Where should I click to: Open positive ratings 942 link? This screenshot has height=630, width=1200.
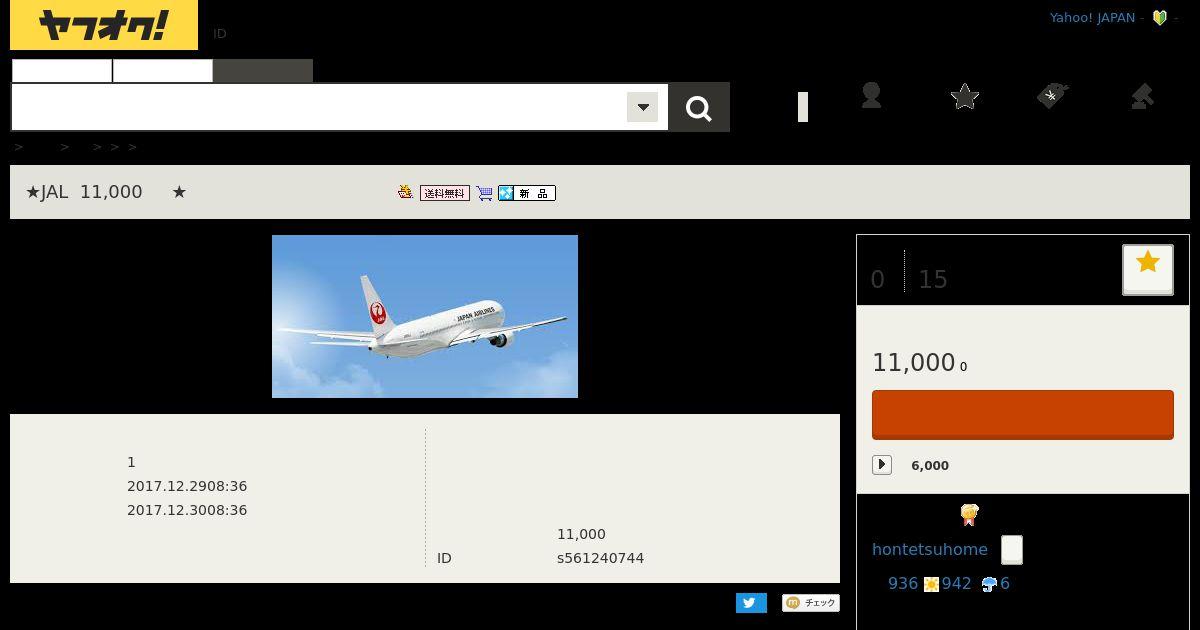(956, 583)
